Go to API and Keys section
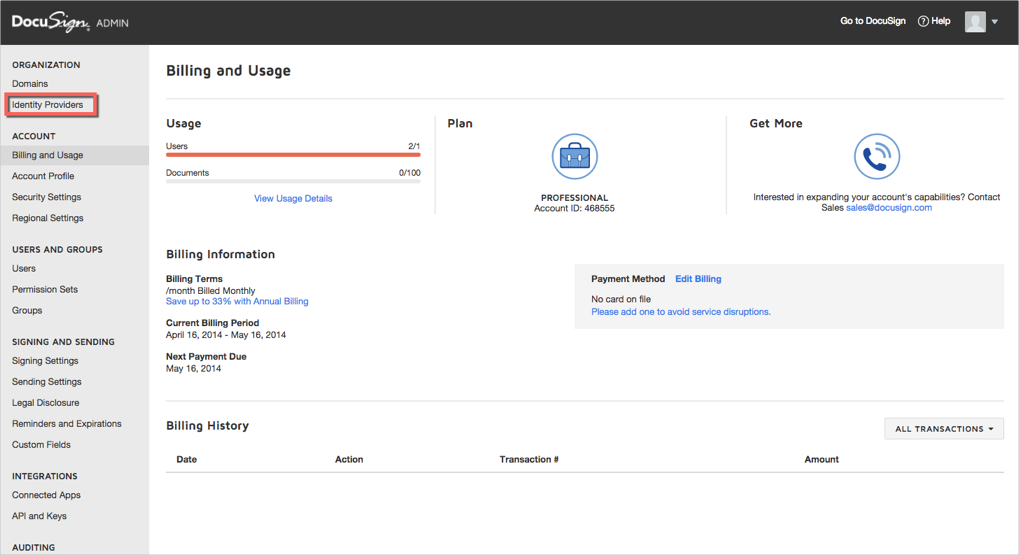This screenshot has width=1019, height=555. (39, 516)
